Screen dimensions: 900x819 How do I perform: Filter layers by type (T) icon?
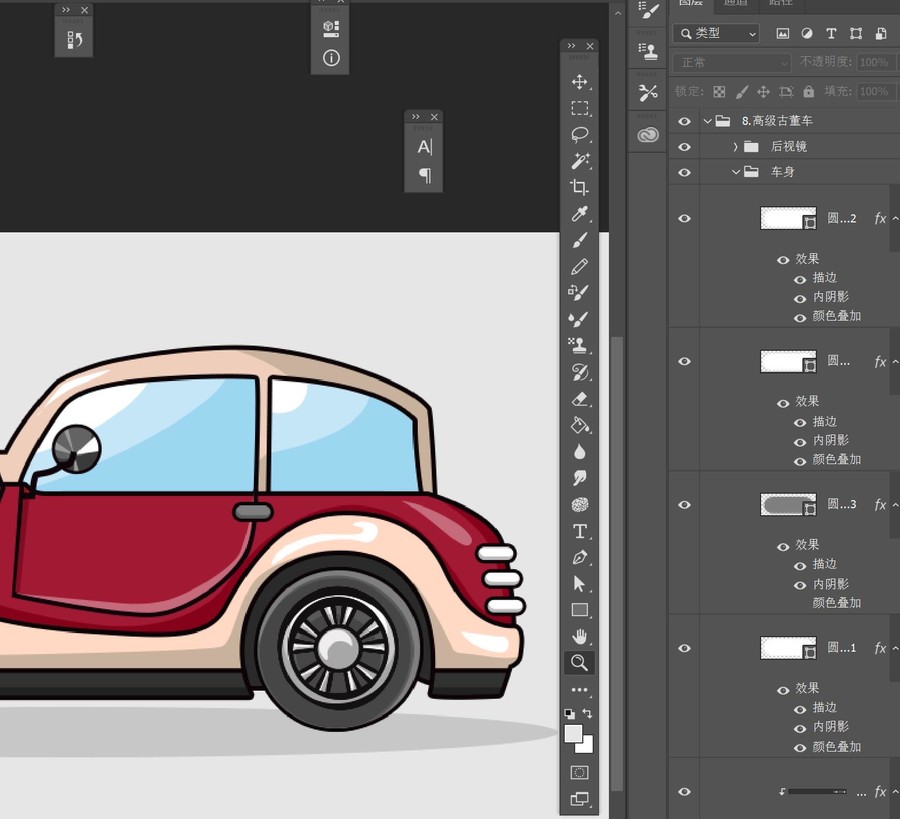(x=831, y=33)
